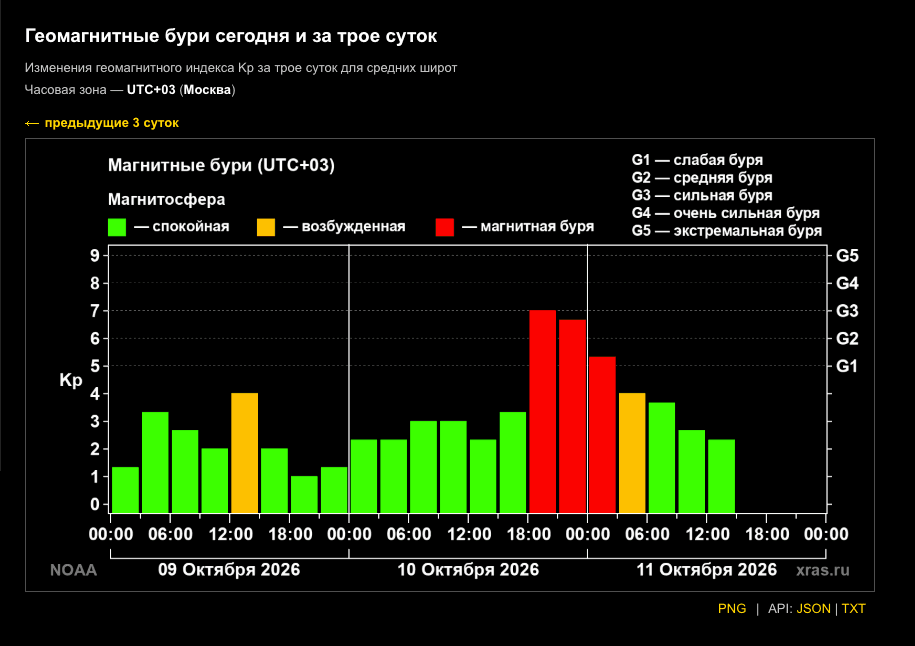Select the yellow bar on 09 Октября

click(x=245, y=453)
